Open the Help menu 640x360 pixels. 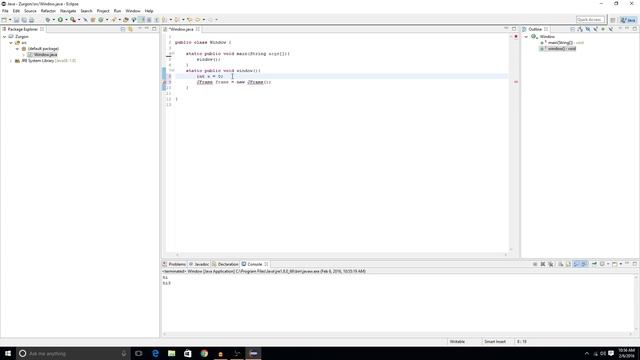point(149,11)
